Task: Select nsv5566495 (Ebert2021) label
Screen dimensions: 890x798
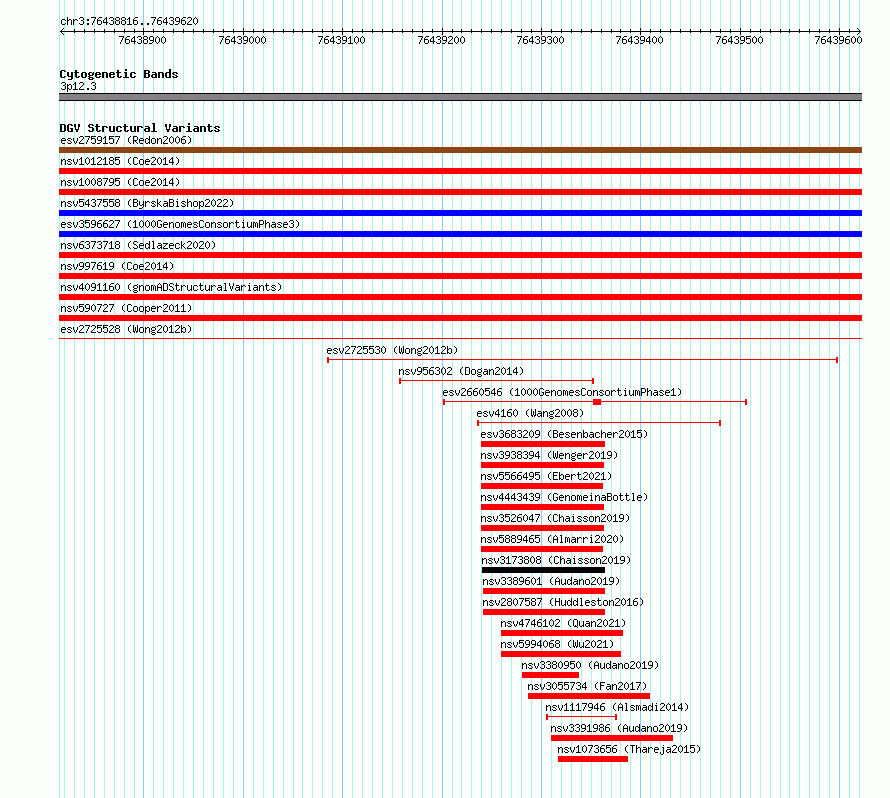Action: click(546, 476)
